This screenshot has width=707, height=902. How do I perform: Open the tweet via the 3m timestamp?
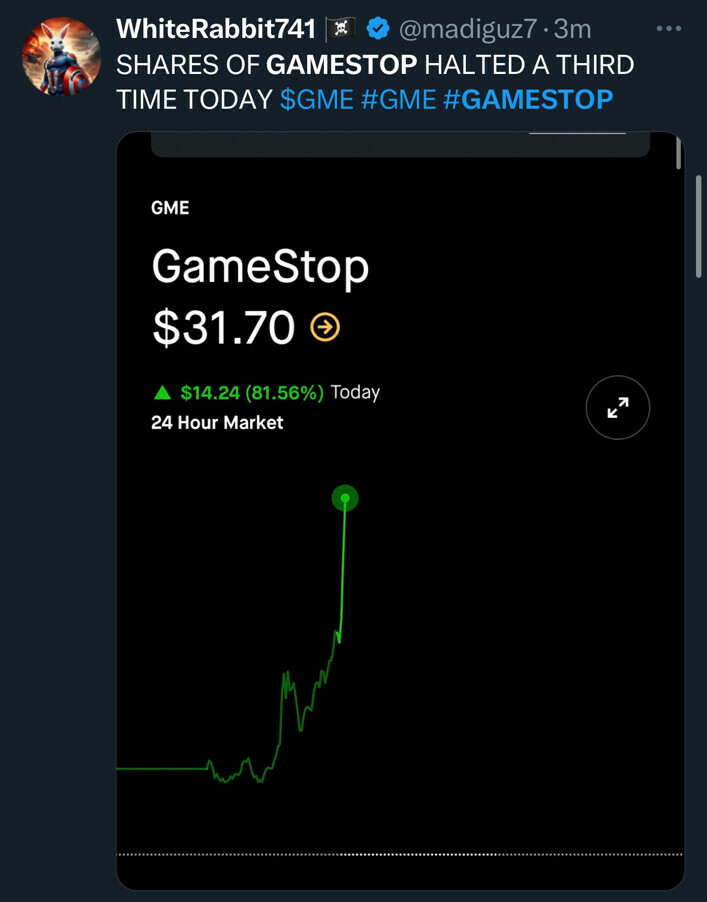573,30
